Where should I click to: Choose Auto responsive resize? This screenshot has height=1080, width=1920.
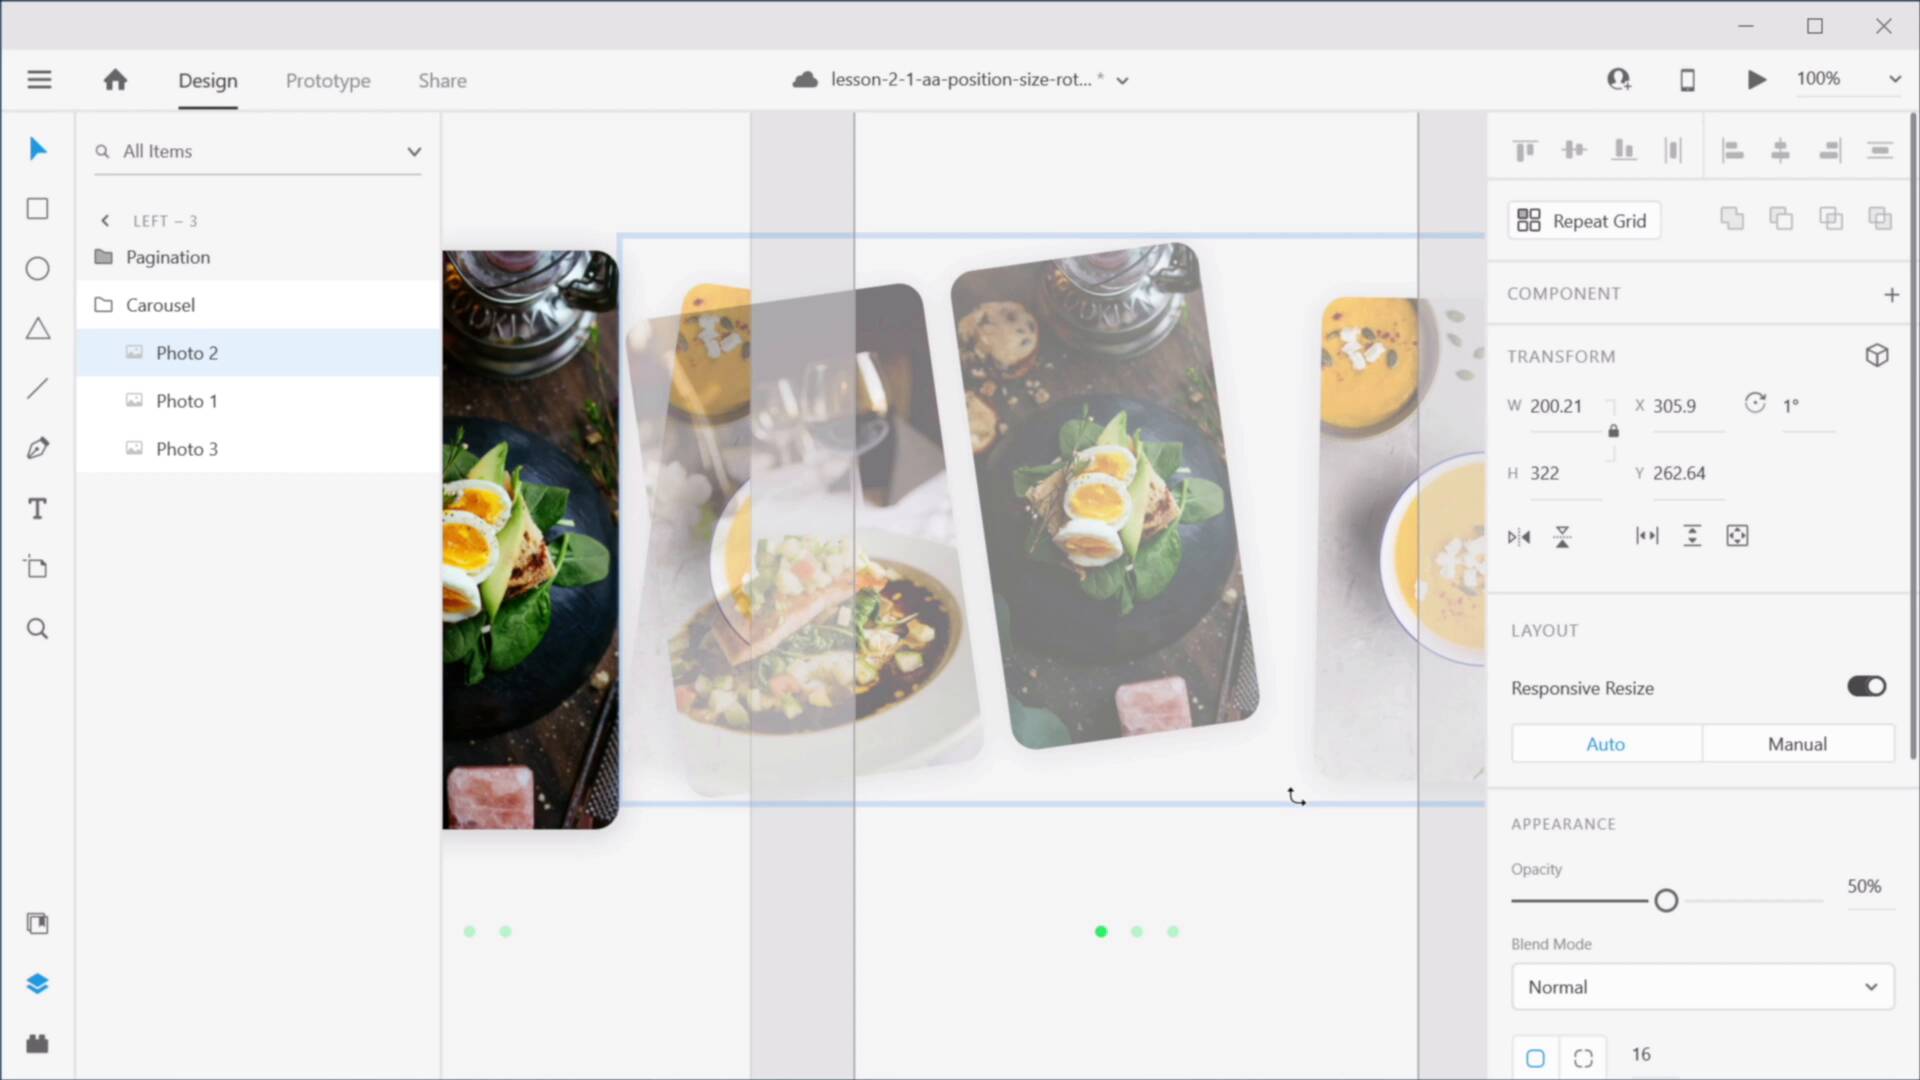[x=1606, y=744]
